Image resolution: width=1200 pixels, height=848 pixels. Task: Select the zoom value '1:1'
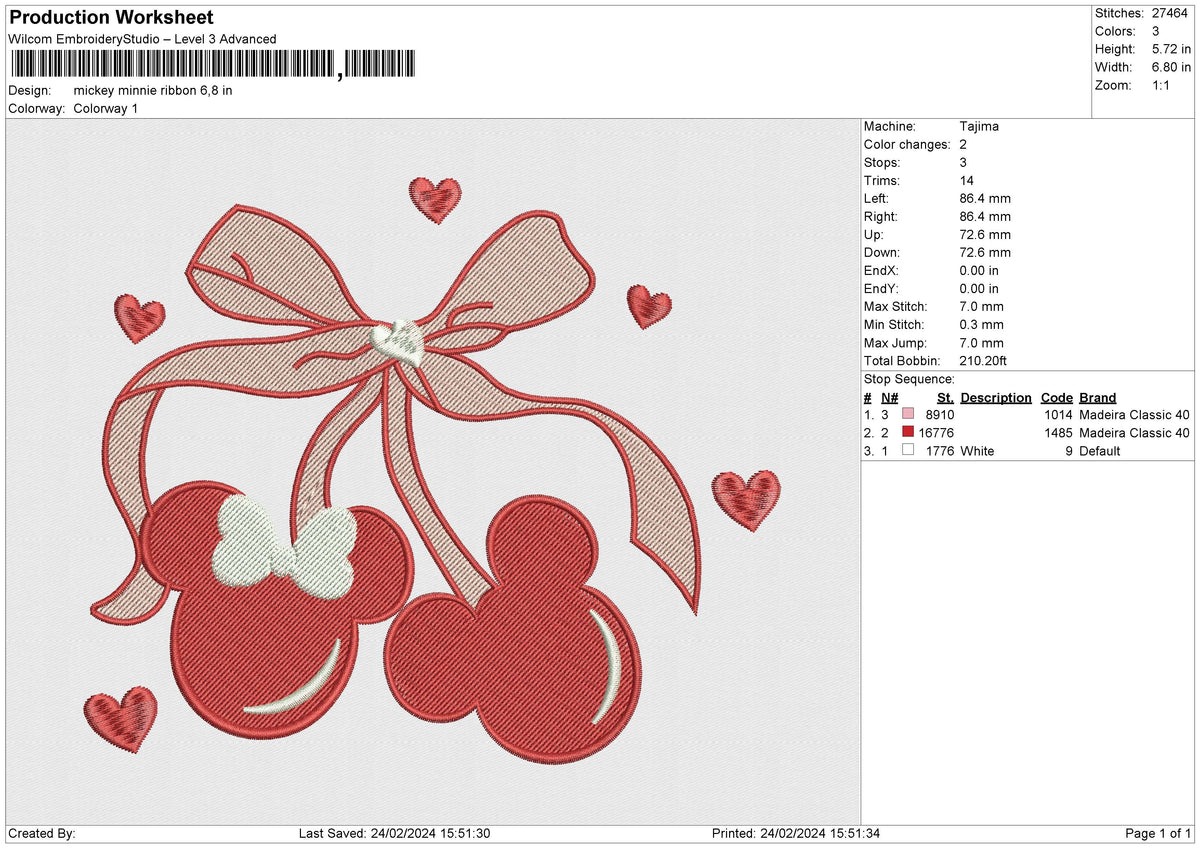(x=1162, y=85)
